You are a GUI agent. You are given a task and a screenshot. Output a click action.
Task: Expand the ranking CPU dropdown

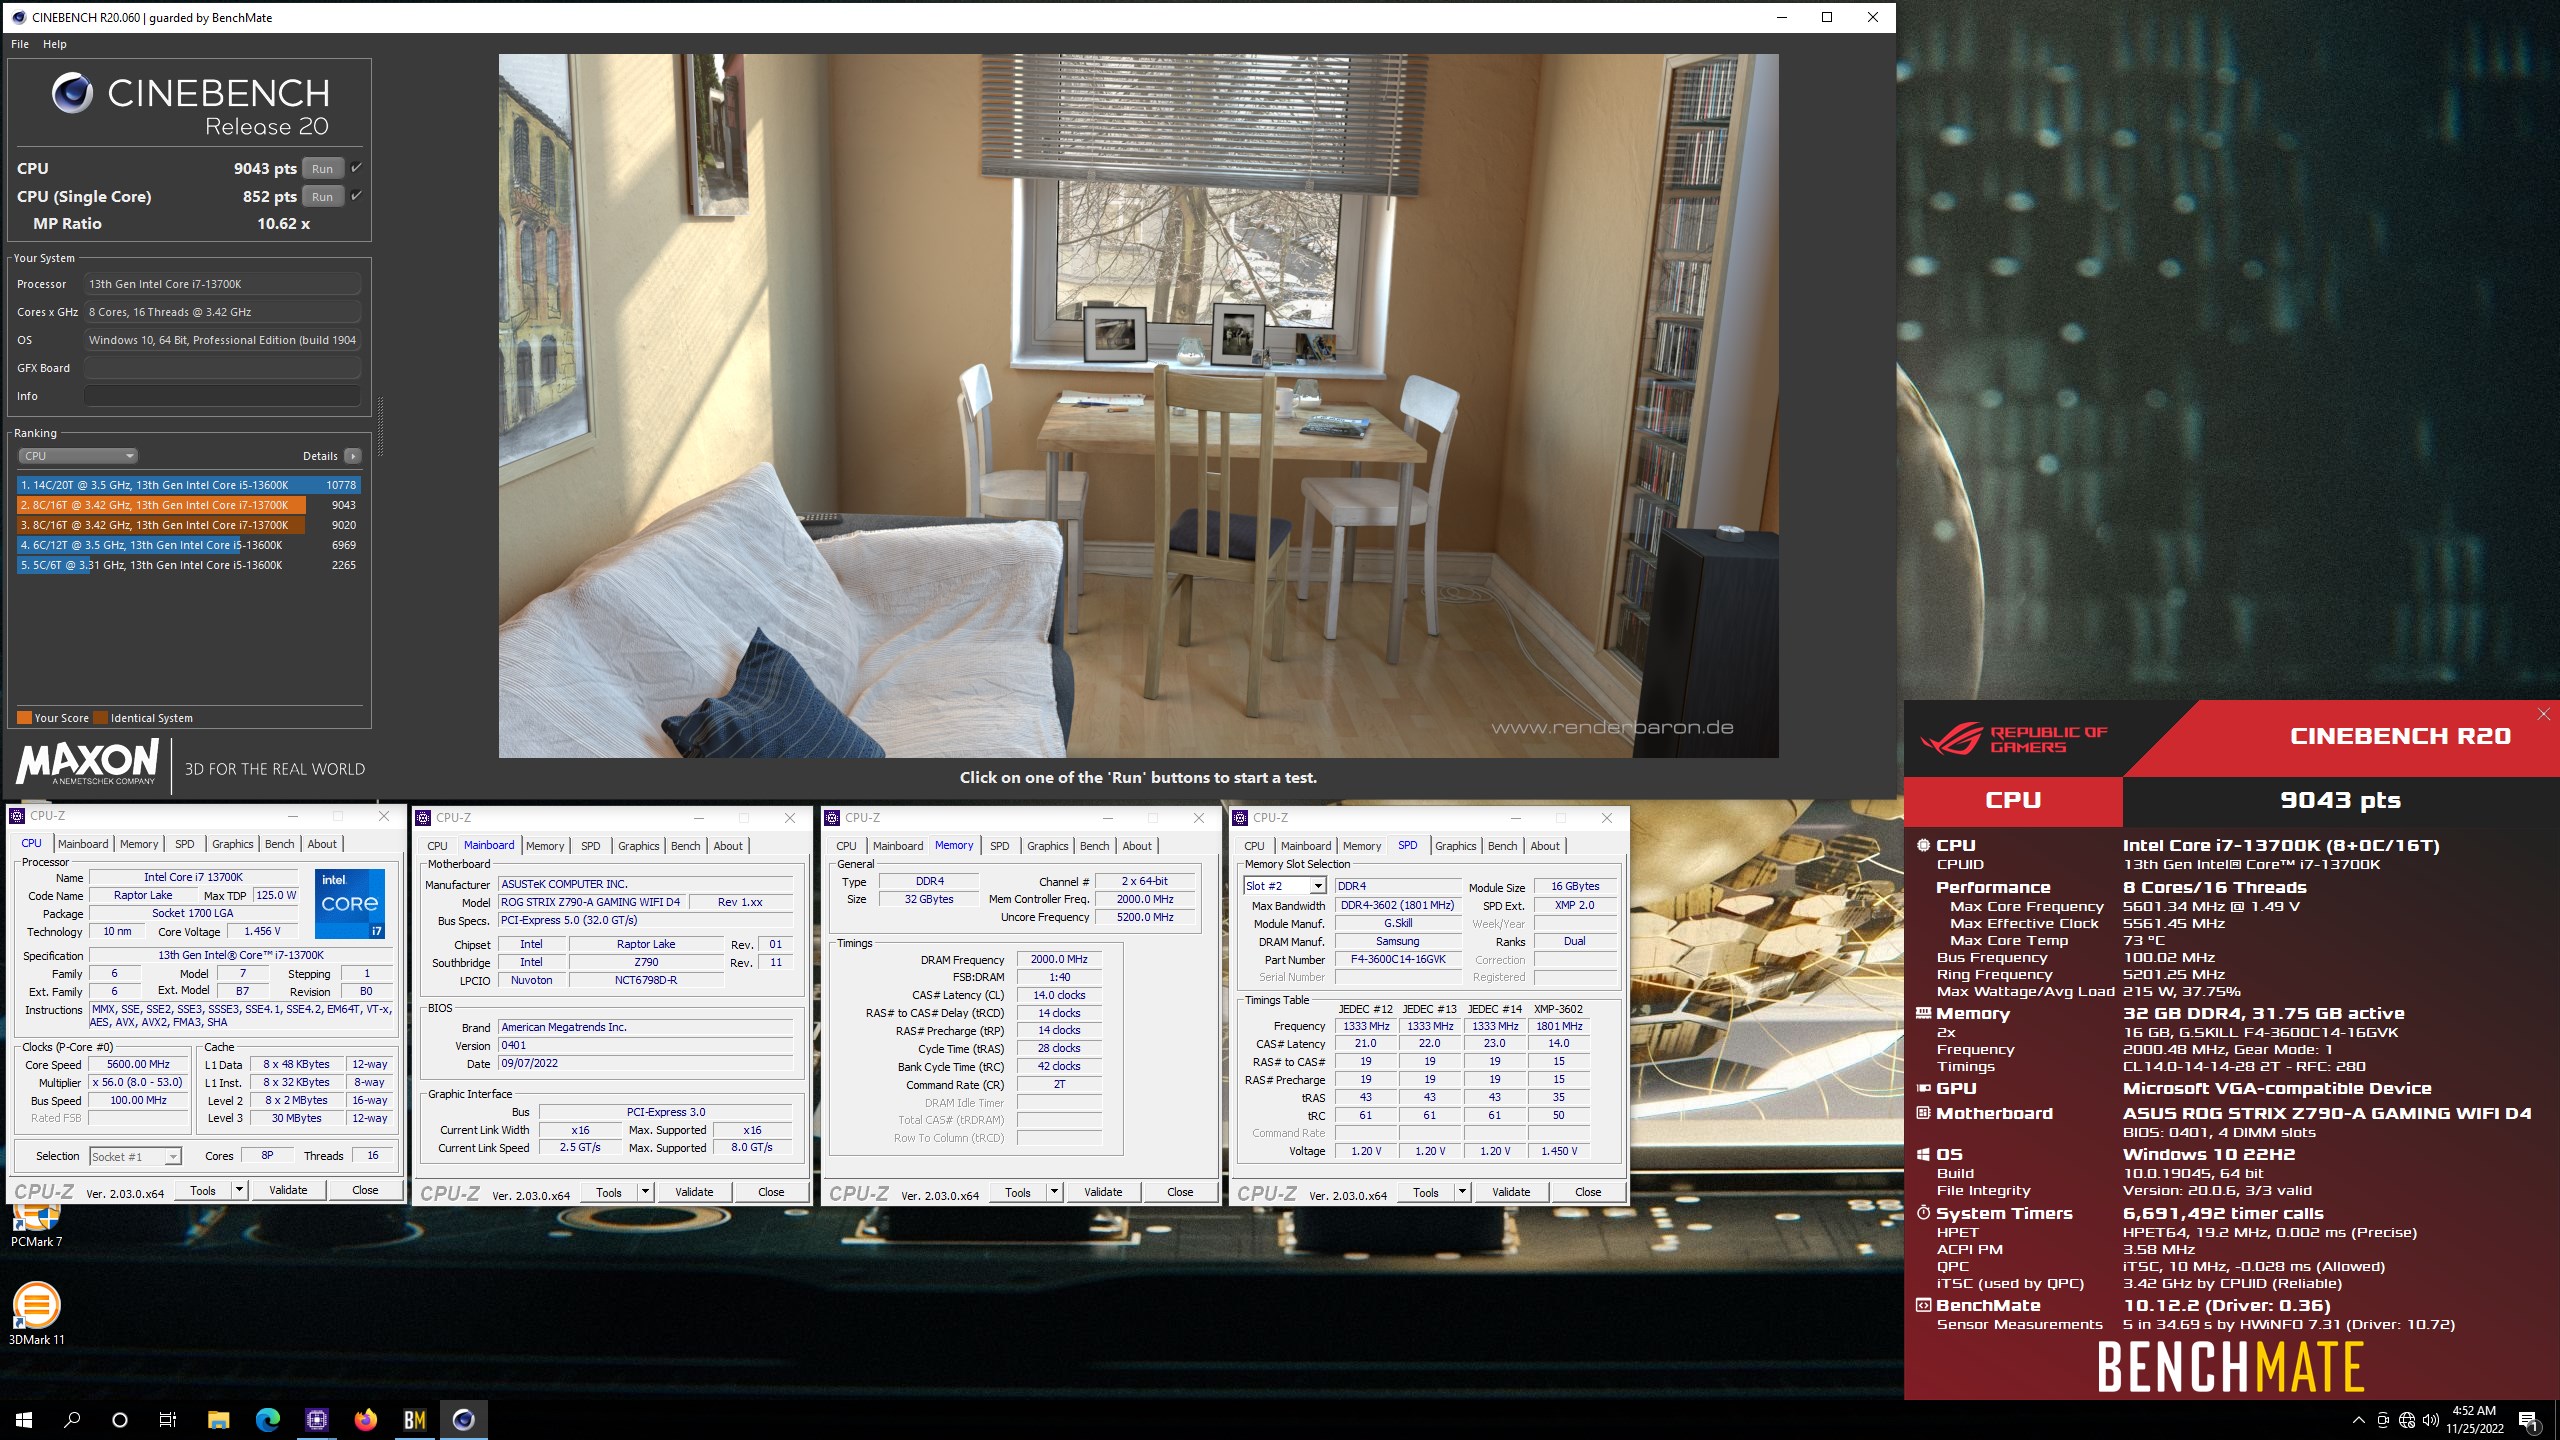click(x=78, y=456)
